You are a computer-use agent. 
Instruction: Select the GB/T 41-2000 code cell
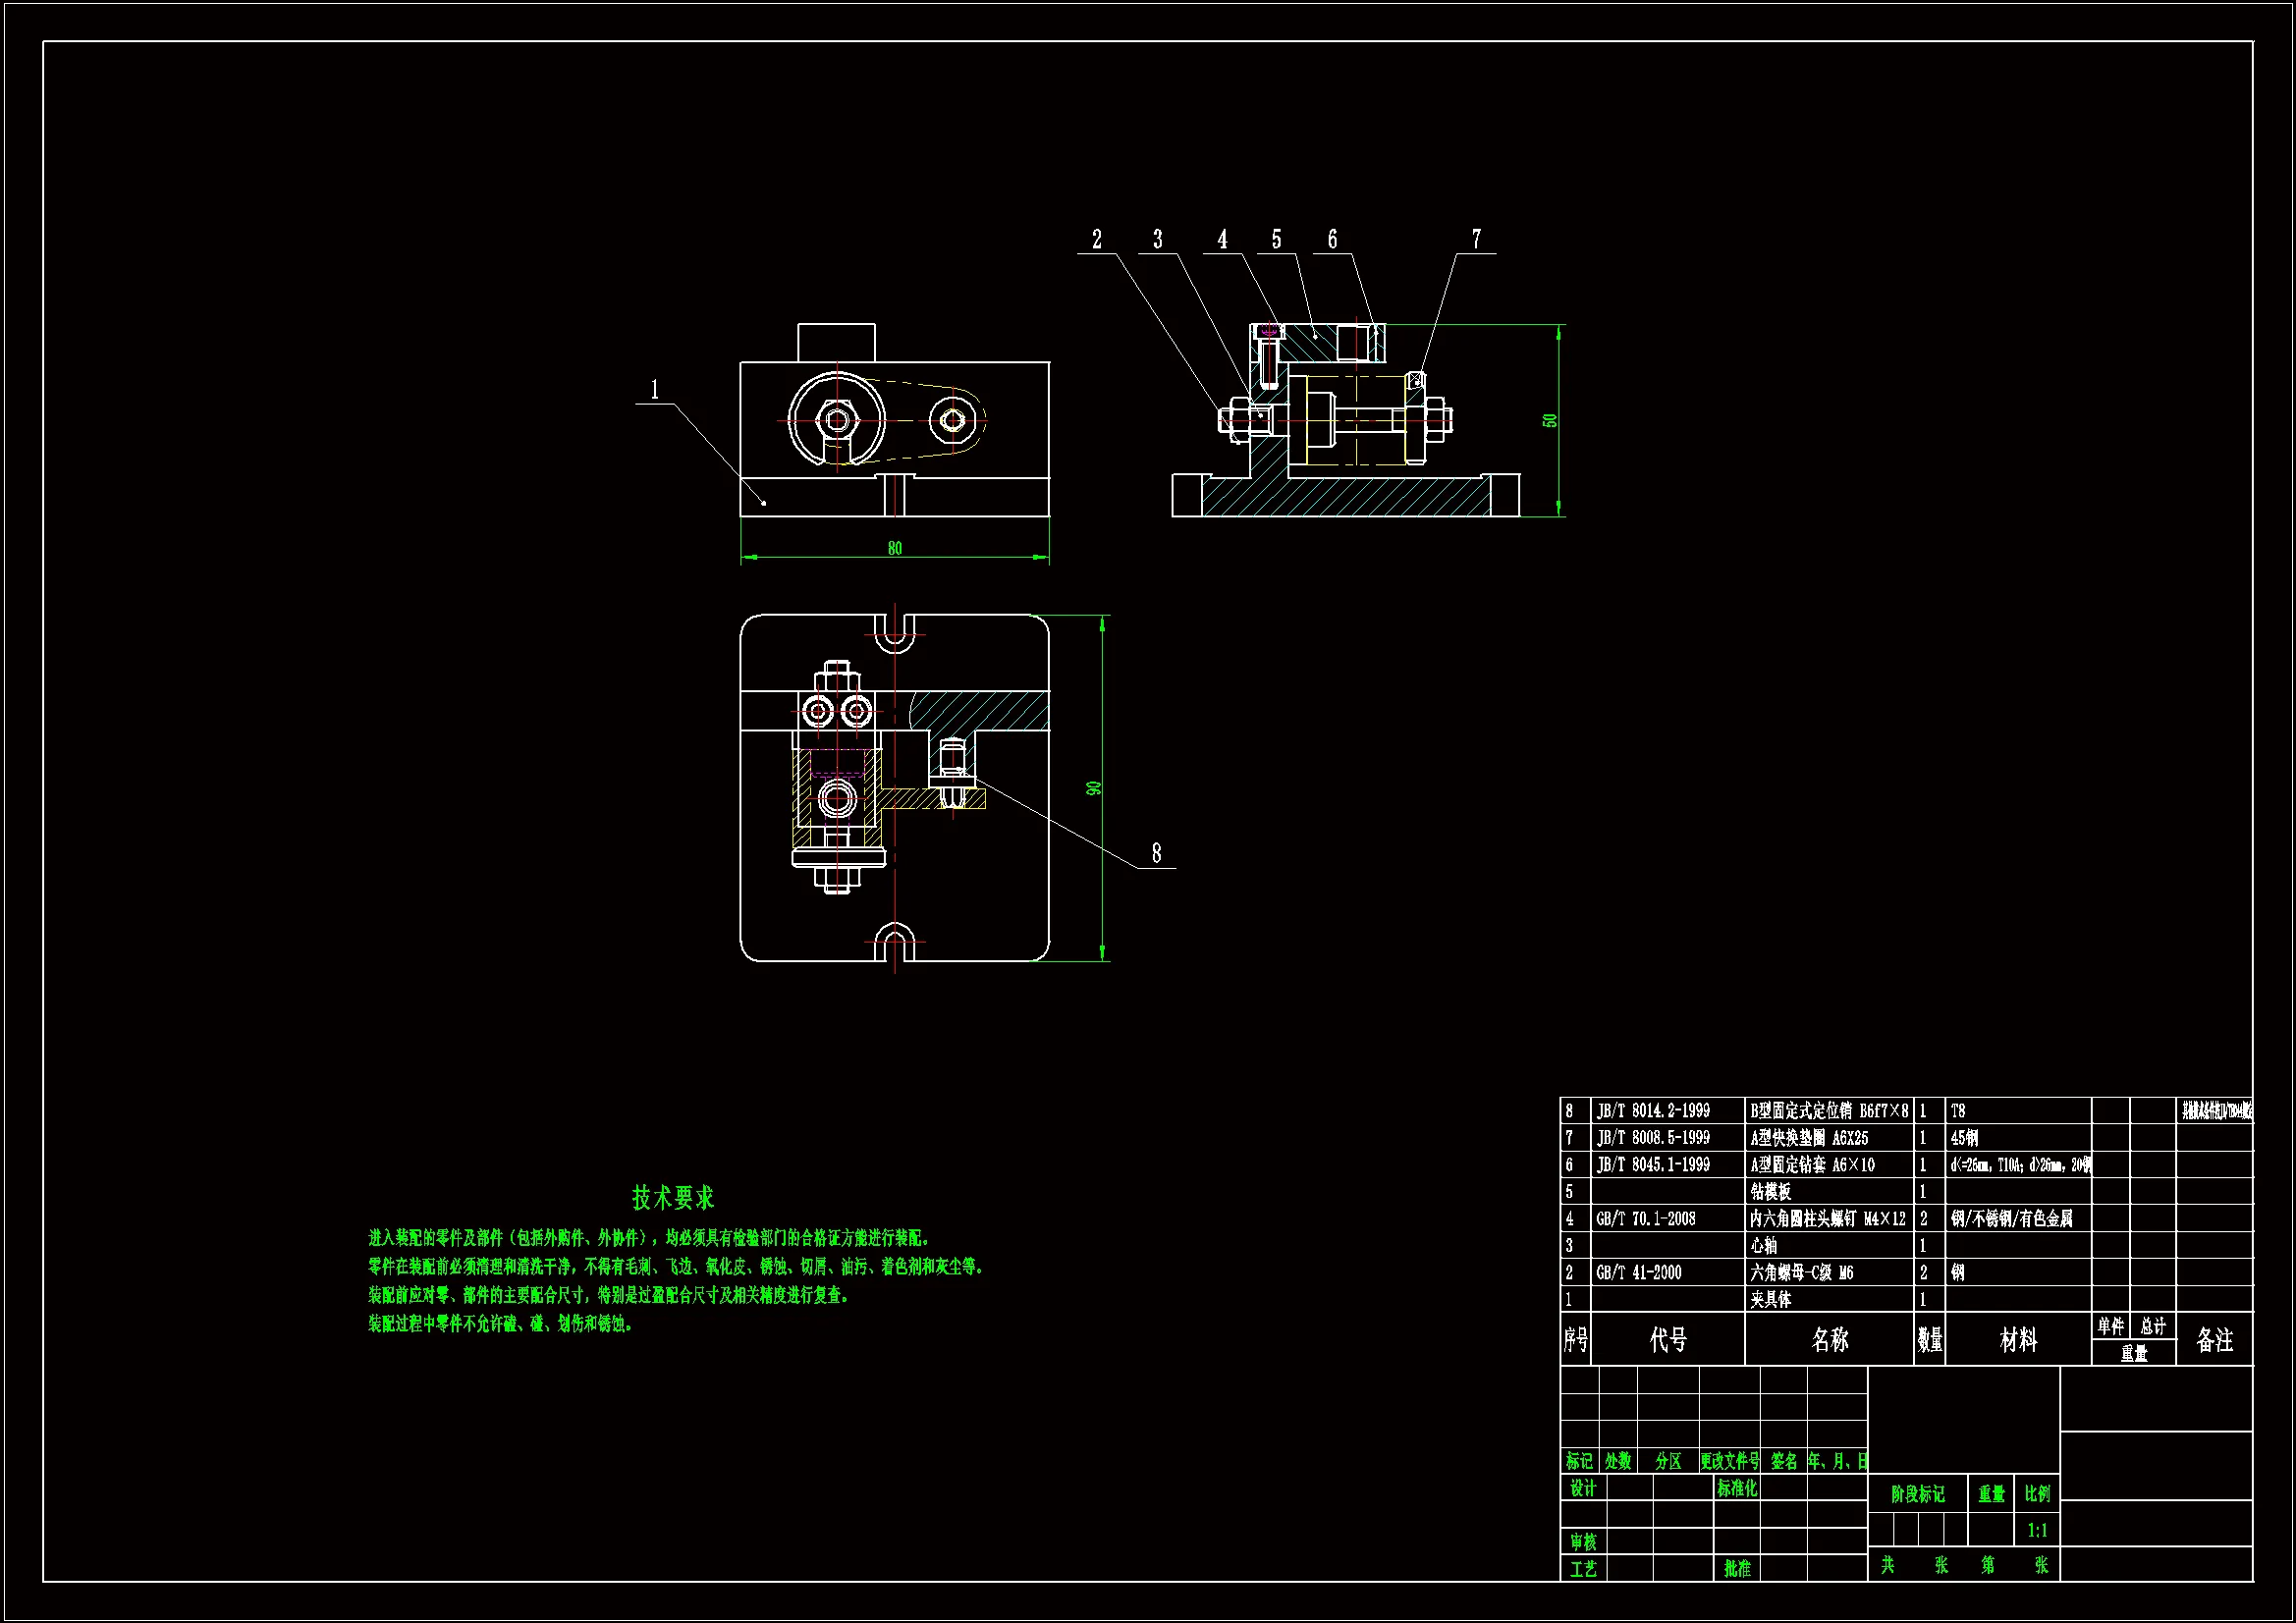[x=1639, y=1272]
